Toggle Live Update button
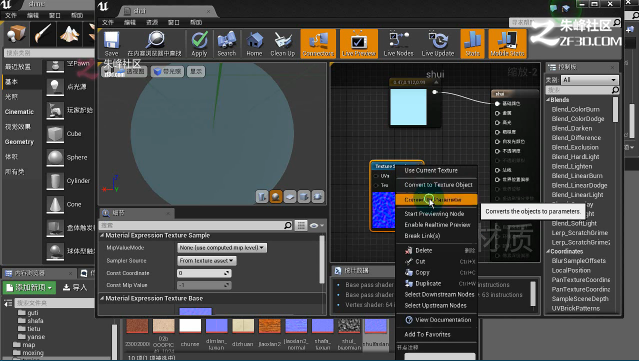Screen dimensions: 639x361 438,44
